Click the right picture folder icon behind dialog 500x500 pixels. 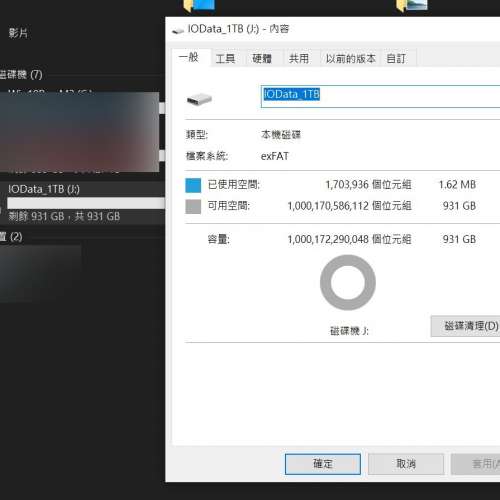[x=412, y=5]
